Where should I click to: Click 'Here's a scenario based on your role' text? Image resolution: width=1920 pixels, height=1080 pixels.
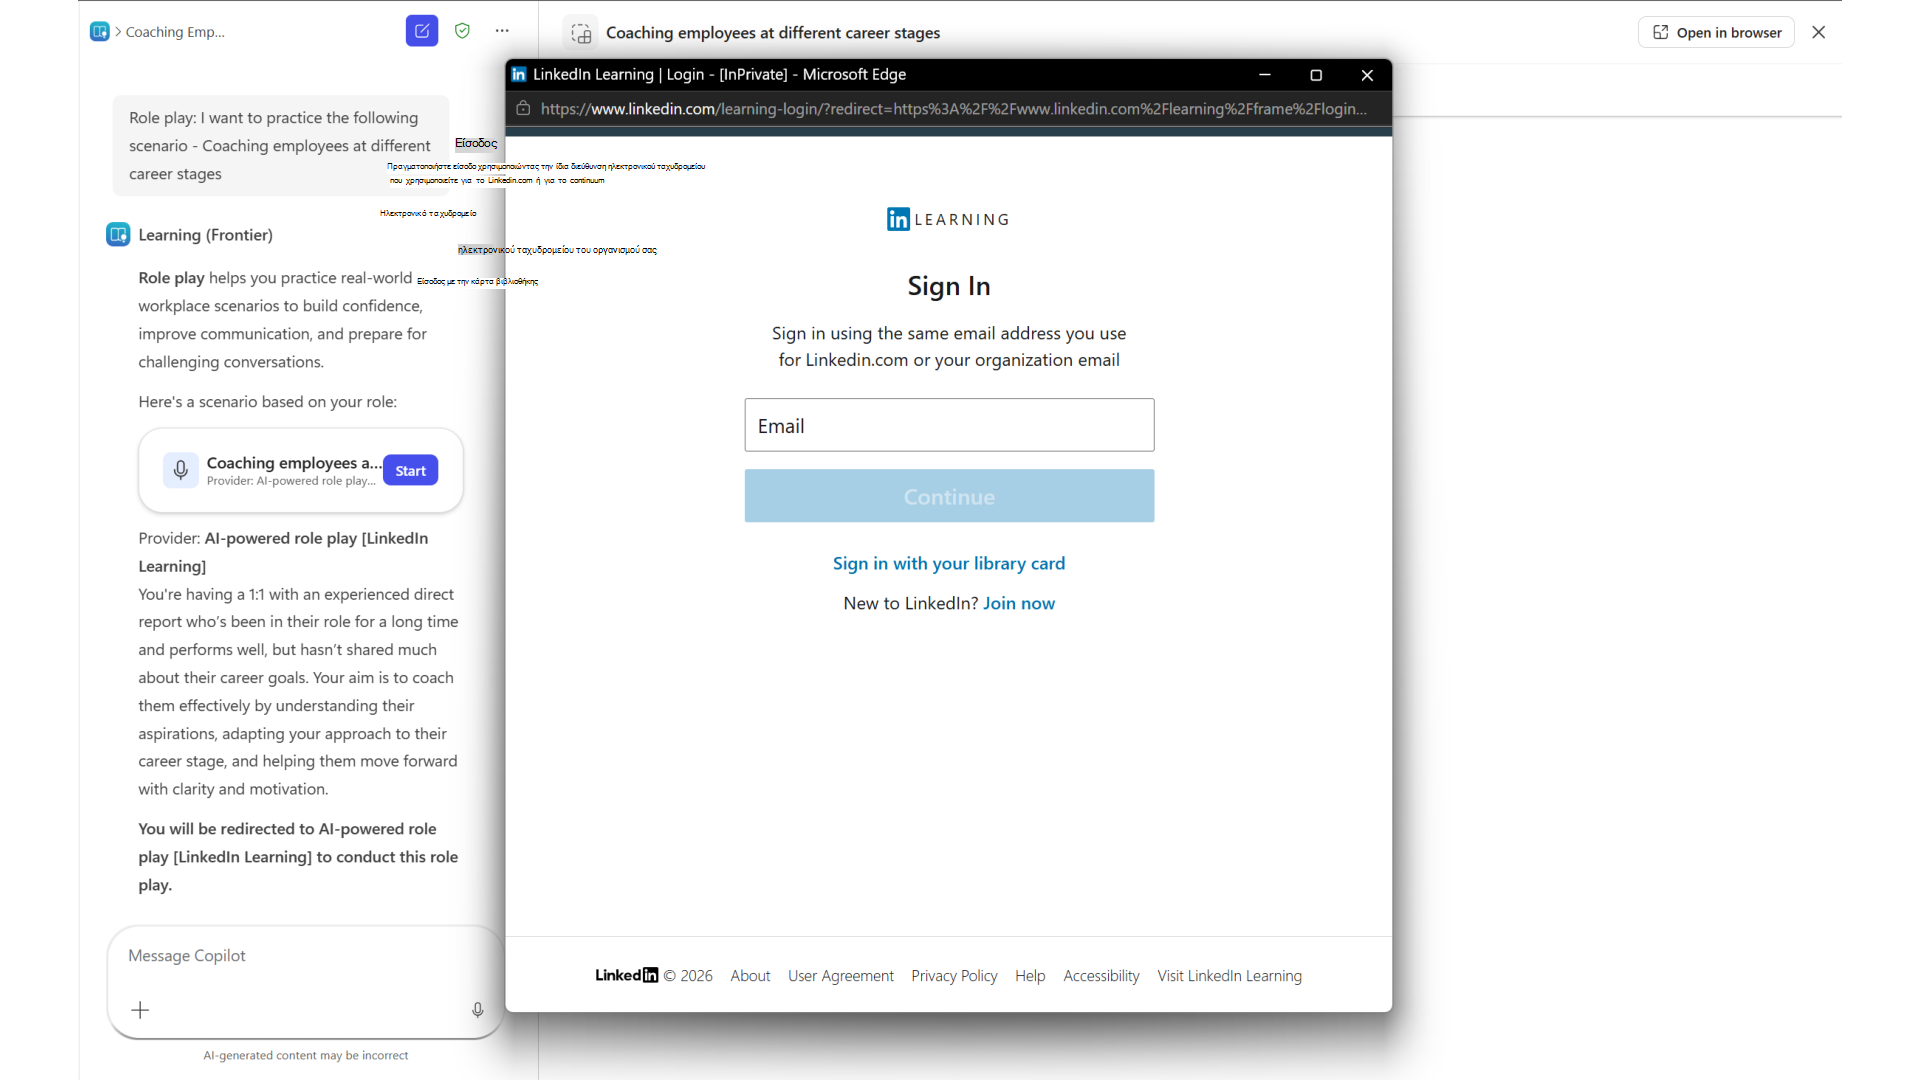[x=268, y=402]
